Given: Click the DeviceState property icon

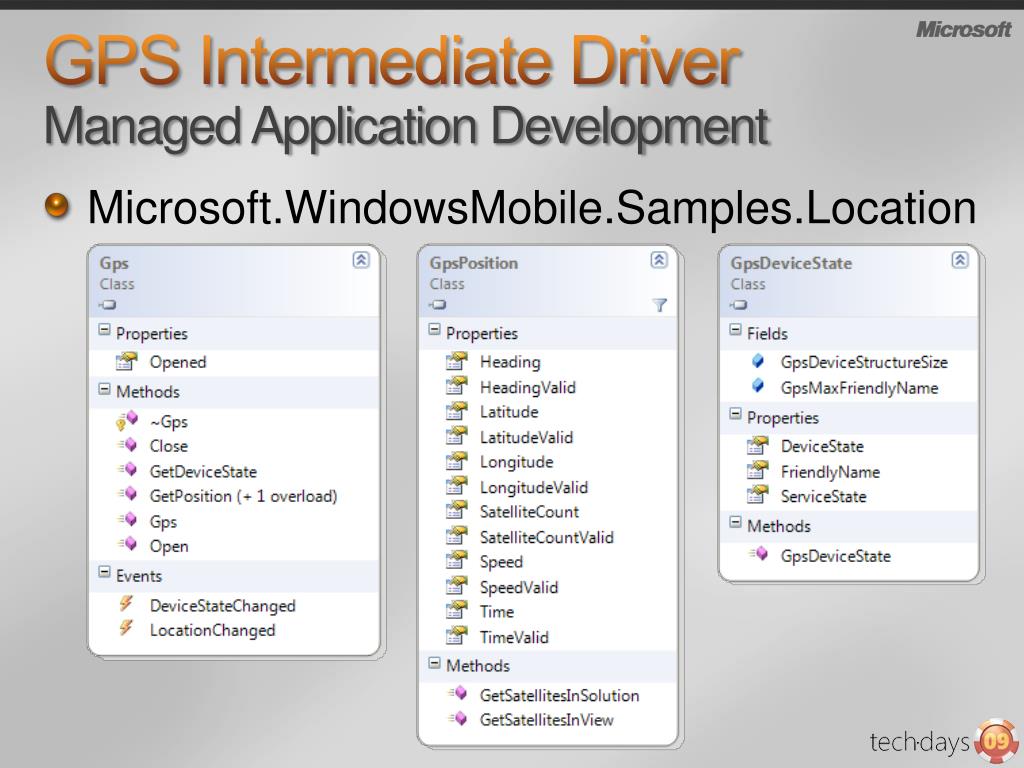Looking at the screenshot, I should coord(758,445).
